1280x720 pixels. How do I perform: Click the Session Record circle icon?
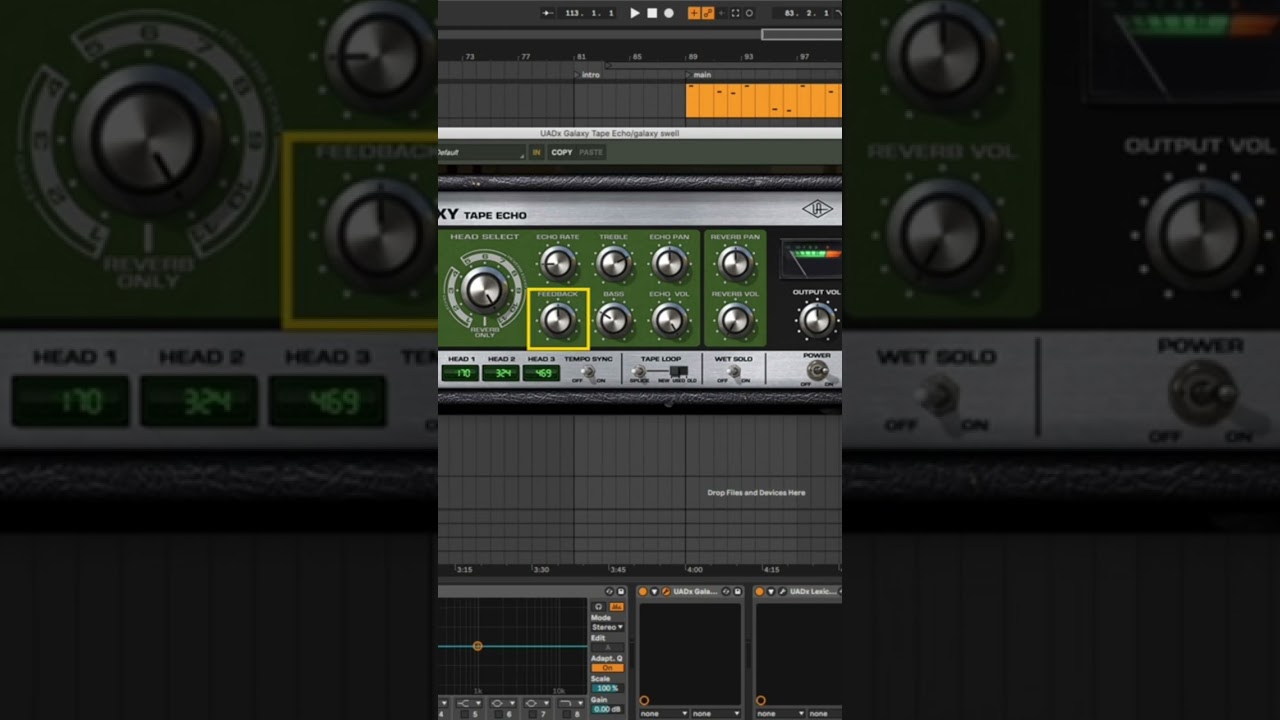[749, 13]
